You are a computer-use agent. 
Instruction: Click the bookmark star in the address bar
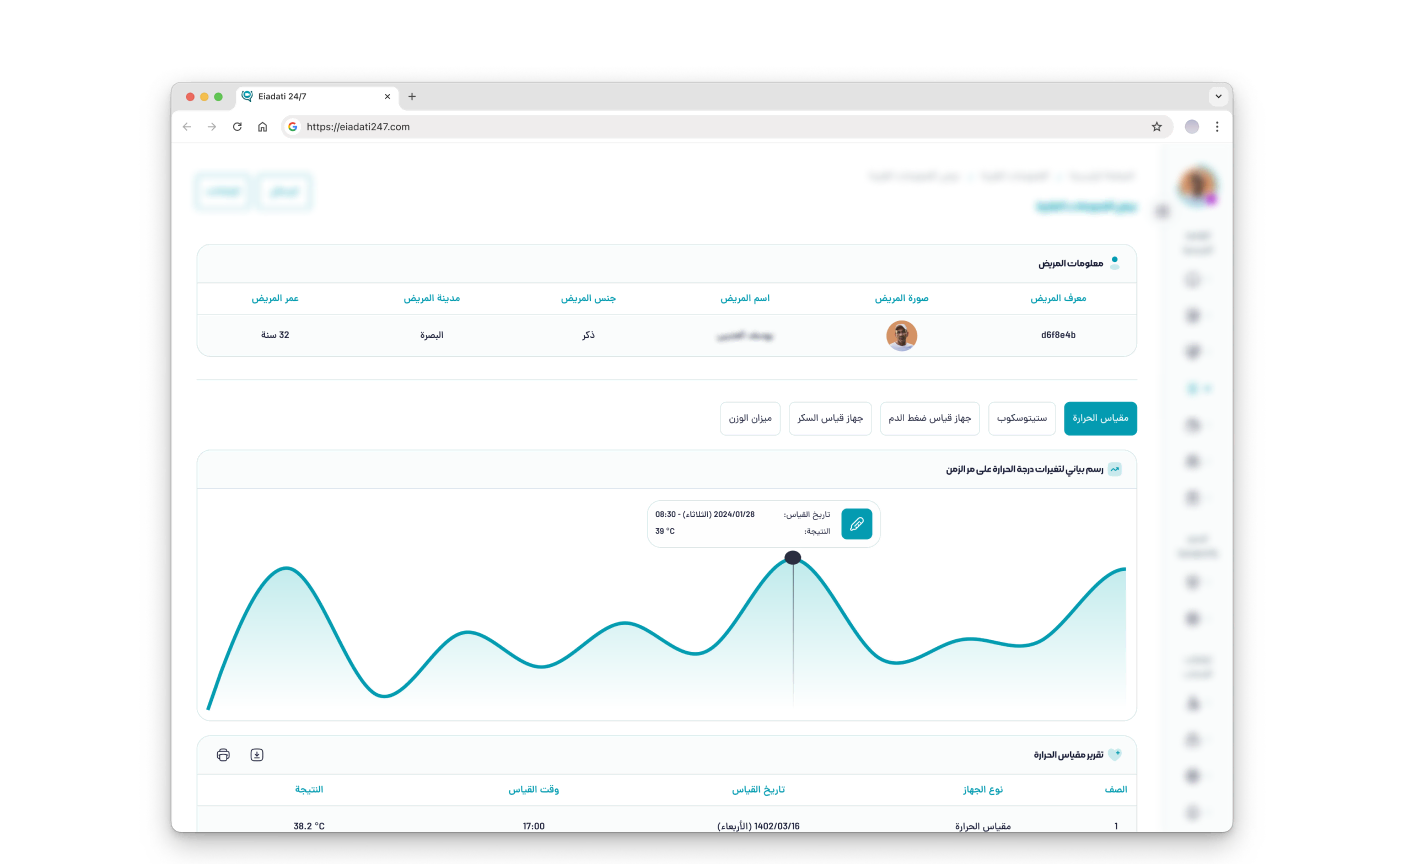click(1156, 127)
